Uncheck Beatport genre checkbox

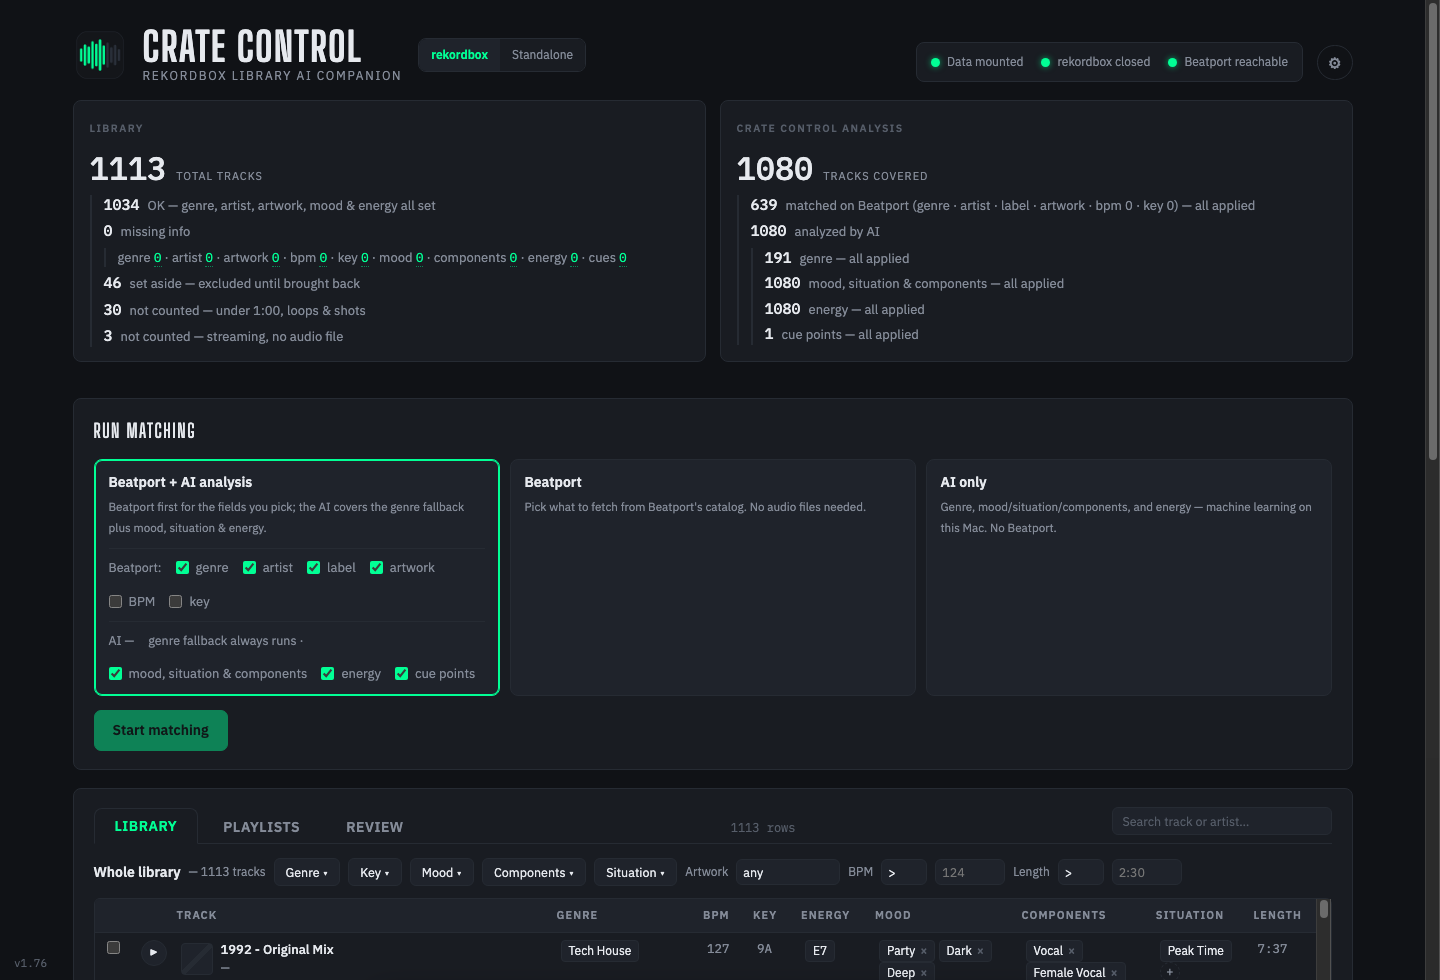182,567
